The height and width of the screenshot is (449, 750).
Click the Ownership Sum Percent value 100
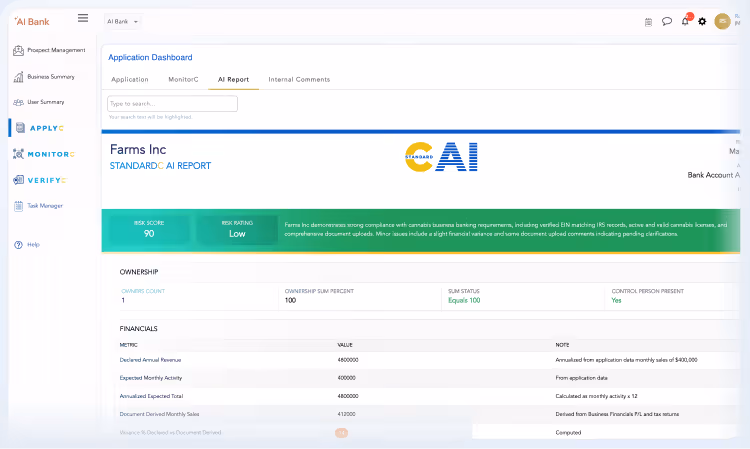click(290, 301)
